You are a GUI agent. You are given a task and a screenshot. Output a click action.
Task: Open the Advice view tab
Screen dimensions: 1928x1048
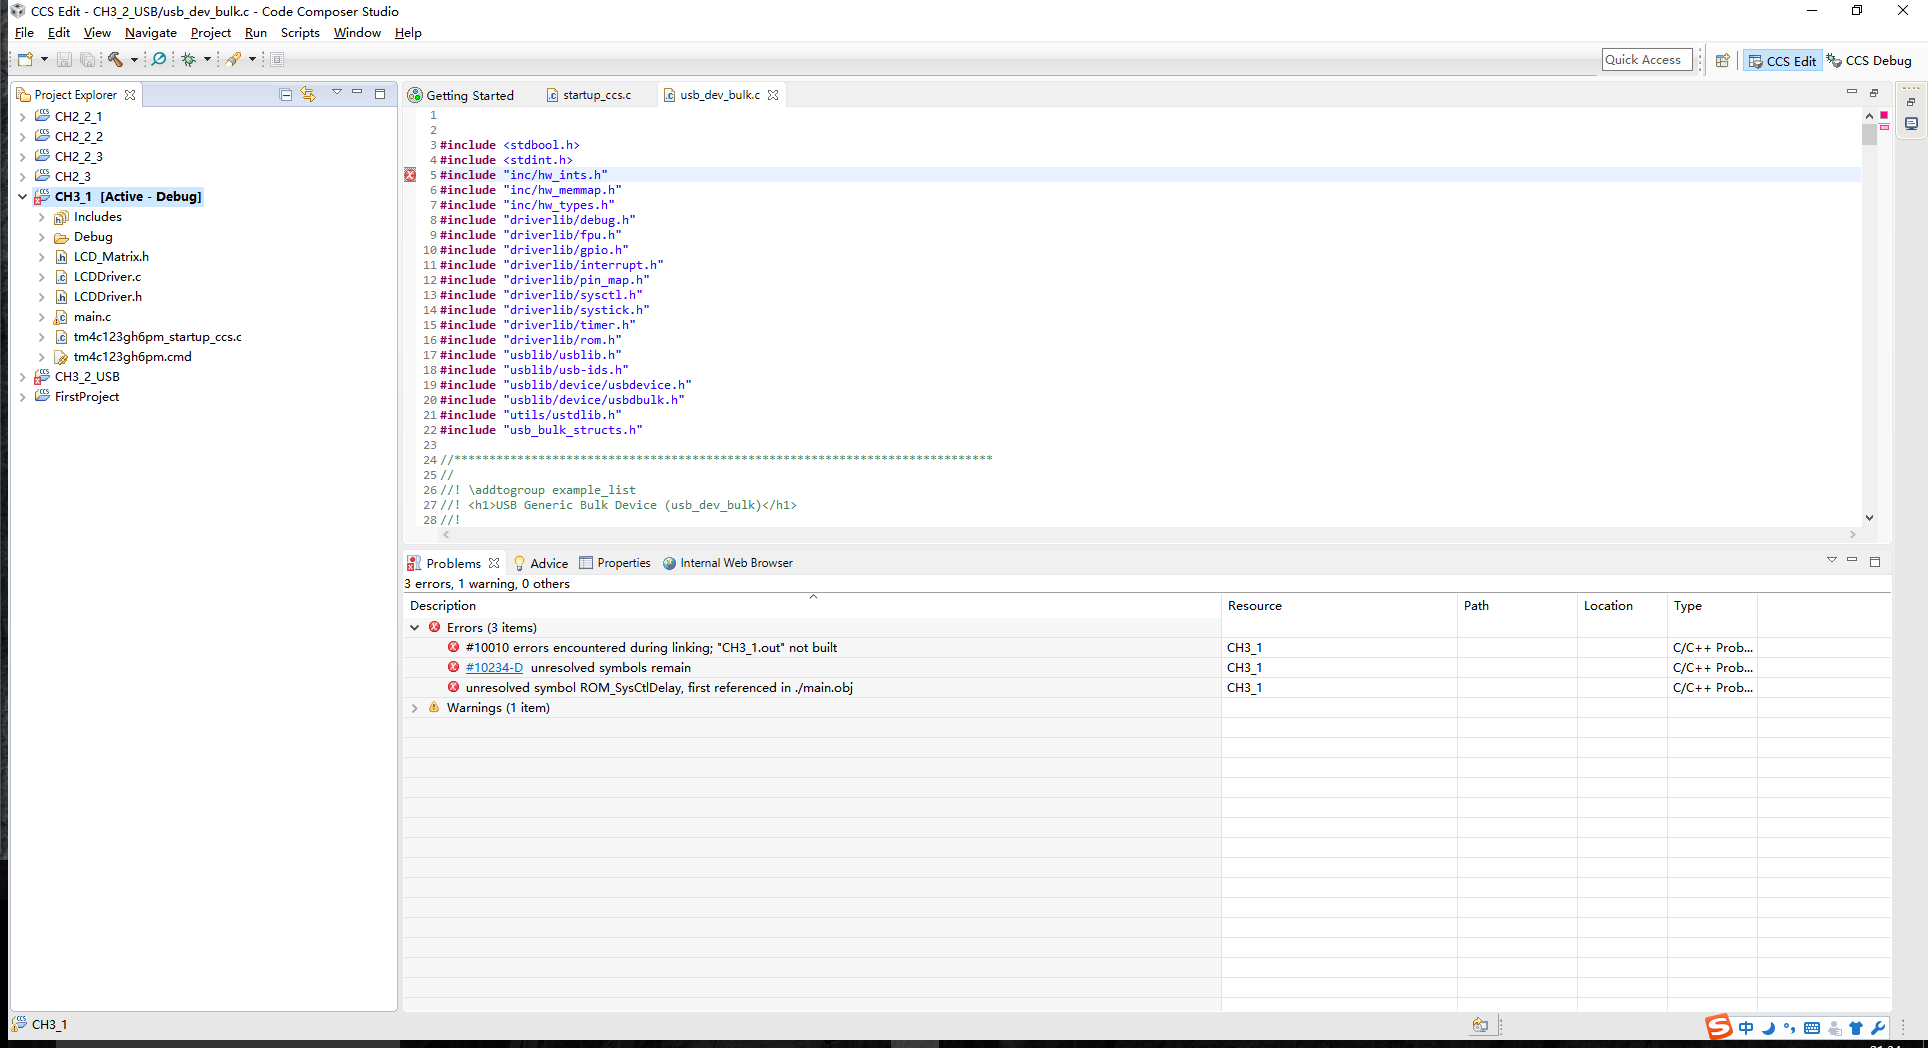[548, 563]
